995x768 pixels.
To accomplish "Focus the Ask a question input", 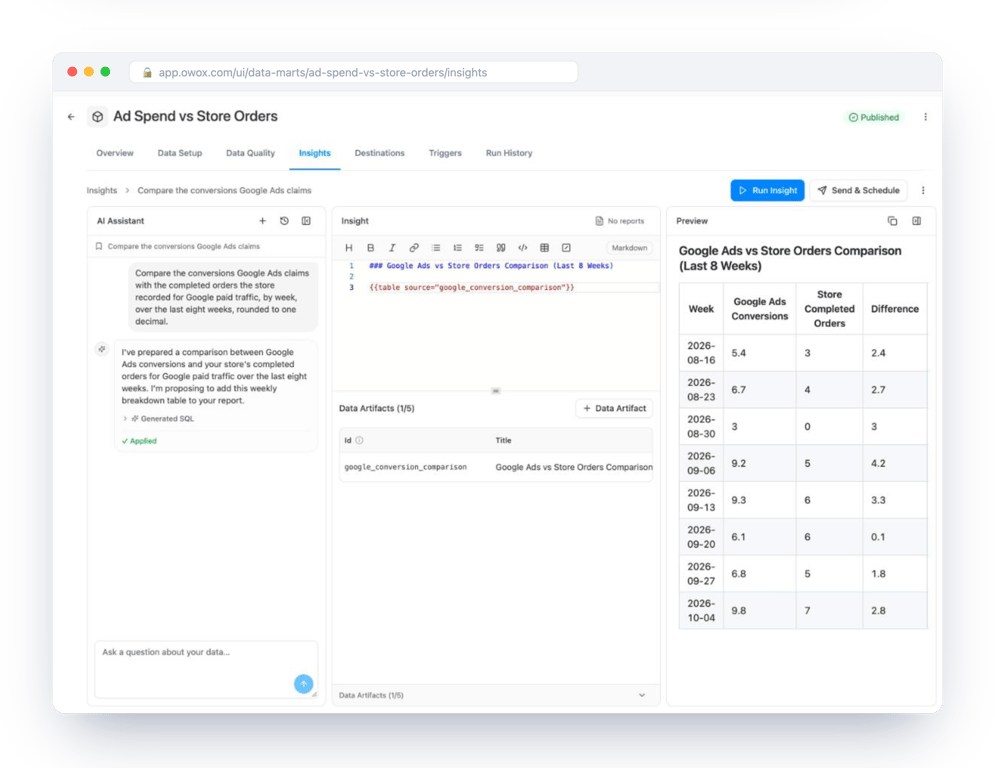I will tap(206, 669).
